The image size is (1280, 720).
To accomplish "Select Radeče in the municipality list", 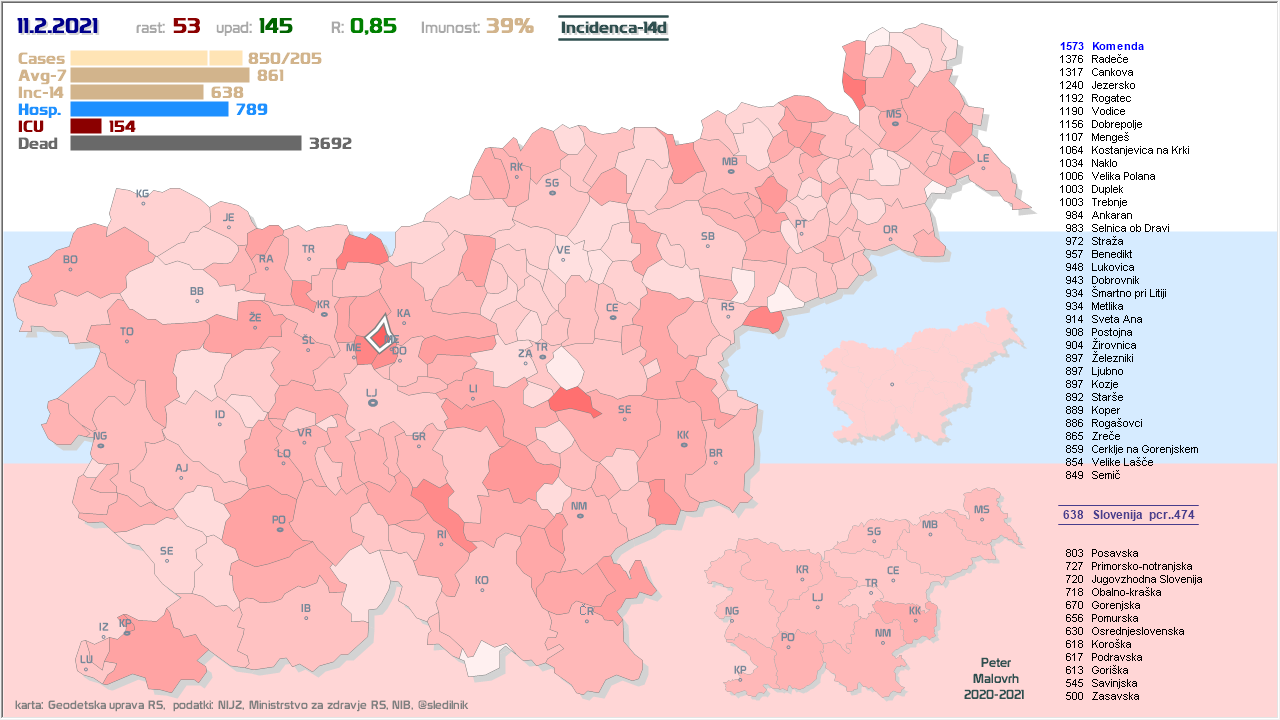I will tap(1110, 59).
